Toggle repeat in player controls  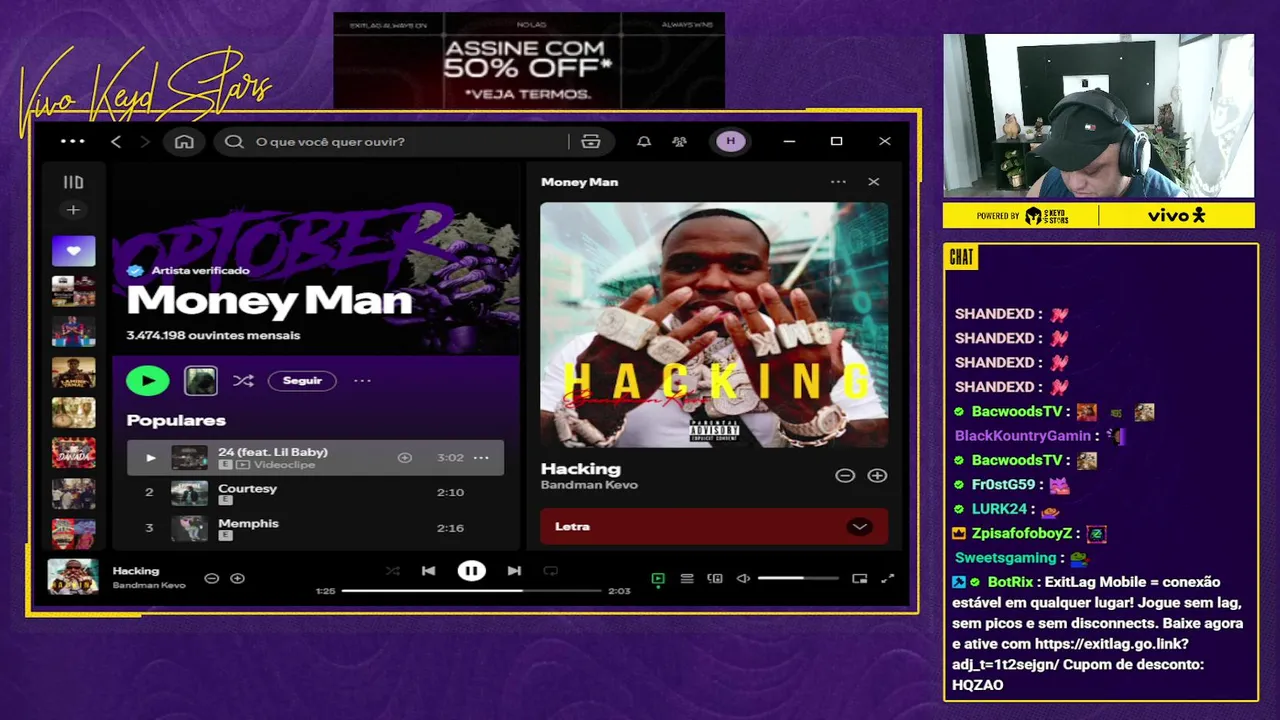[550, 571]
